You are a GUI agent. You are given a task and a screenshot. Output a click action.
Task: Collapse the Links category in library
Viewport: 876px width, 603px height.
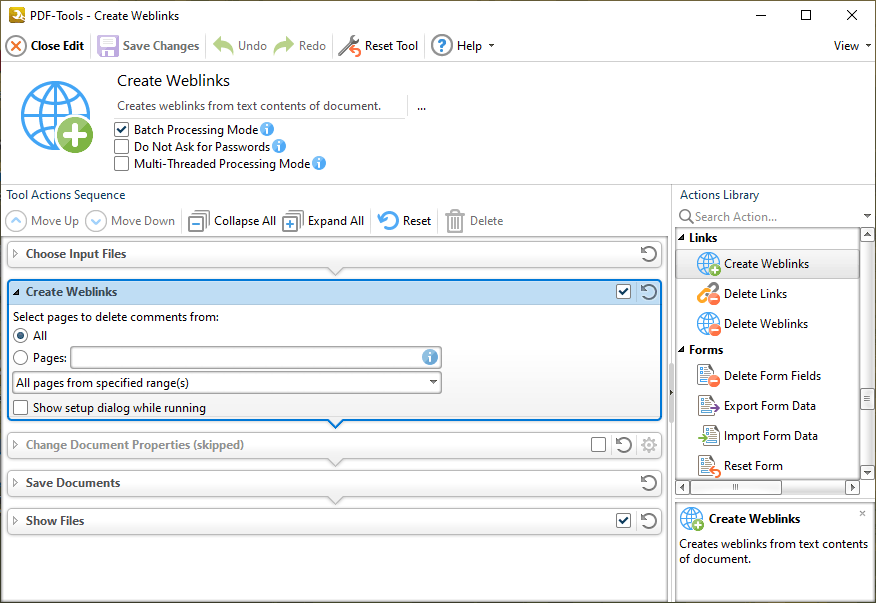682,238
